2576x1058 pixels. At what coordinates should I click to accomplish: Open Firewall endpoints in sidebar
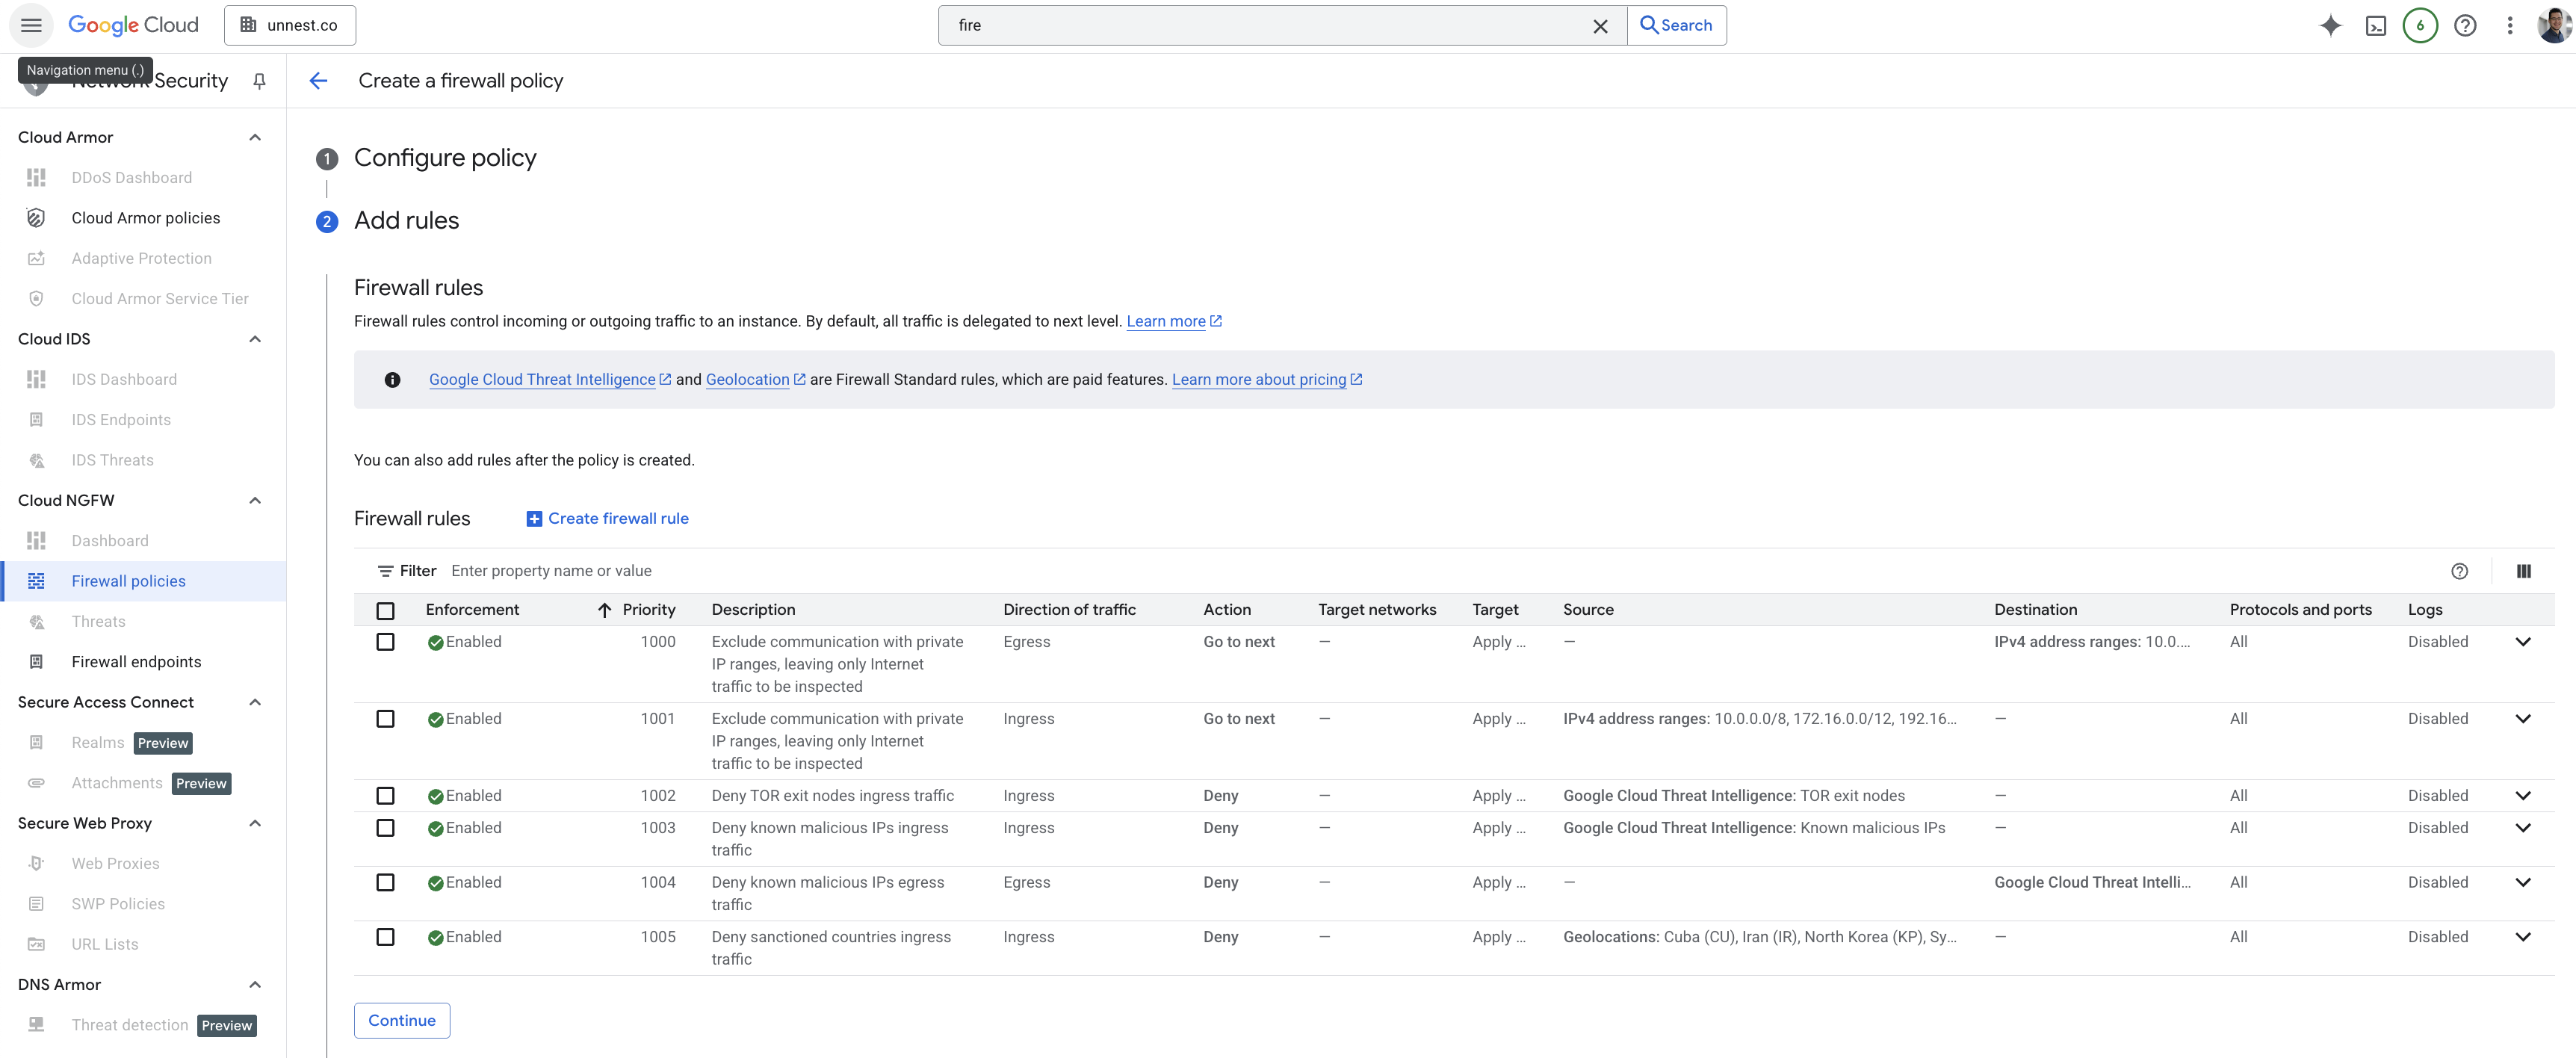[136, 662]
